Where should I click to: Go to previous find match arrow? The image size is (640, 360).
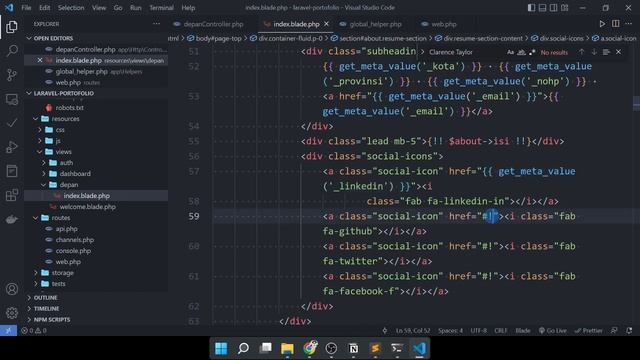pos(581,52)
